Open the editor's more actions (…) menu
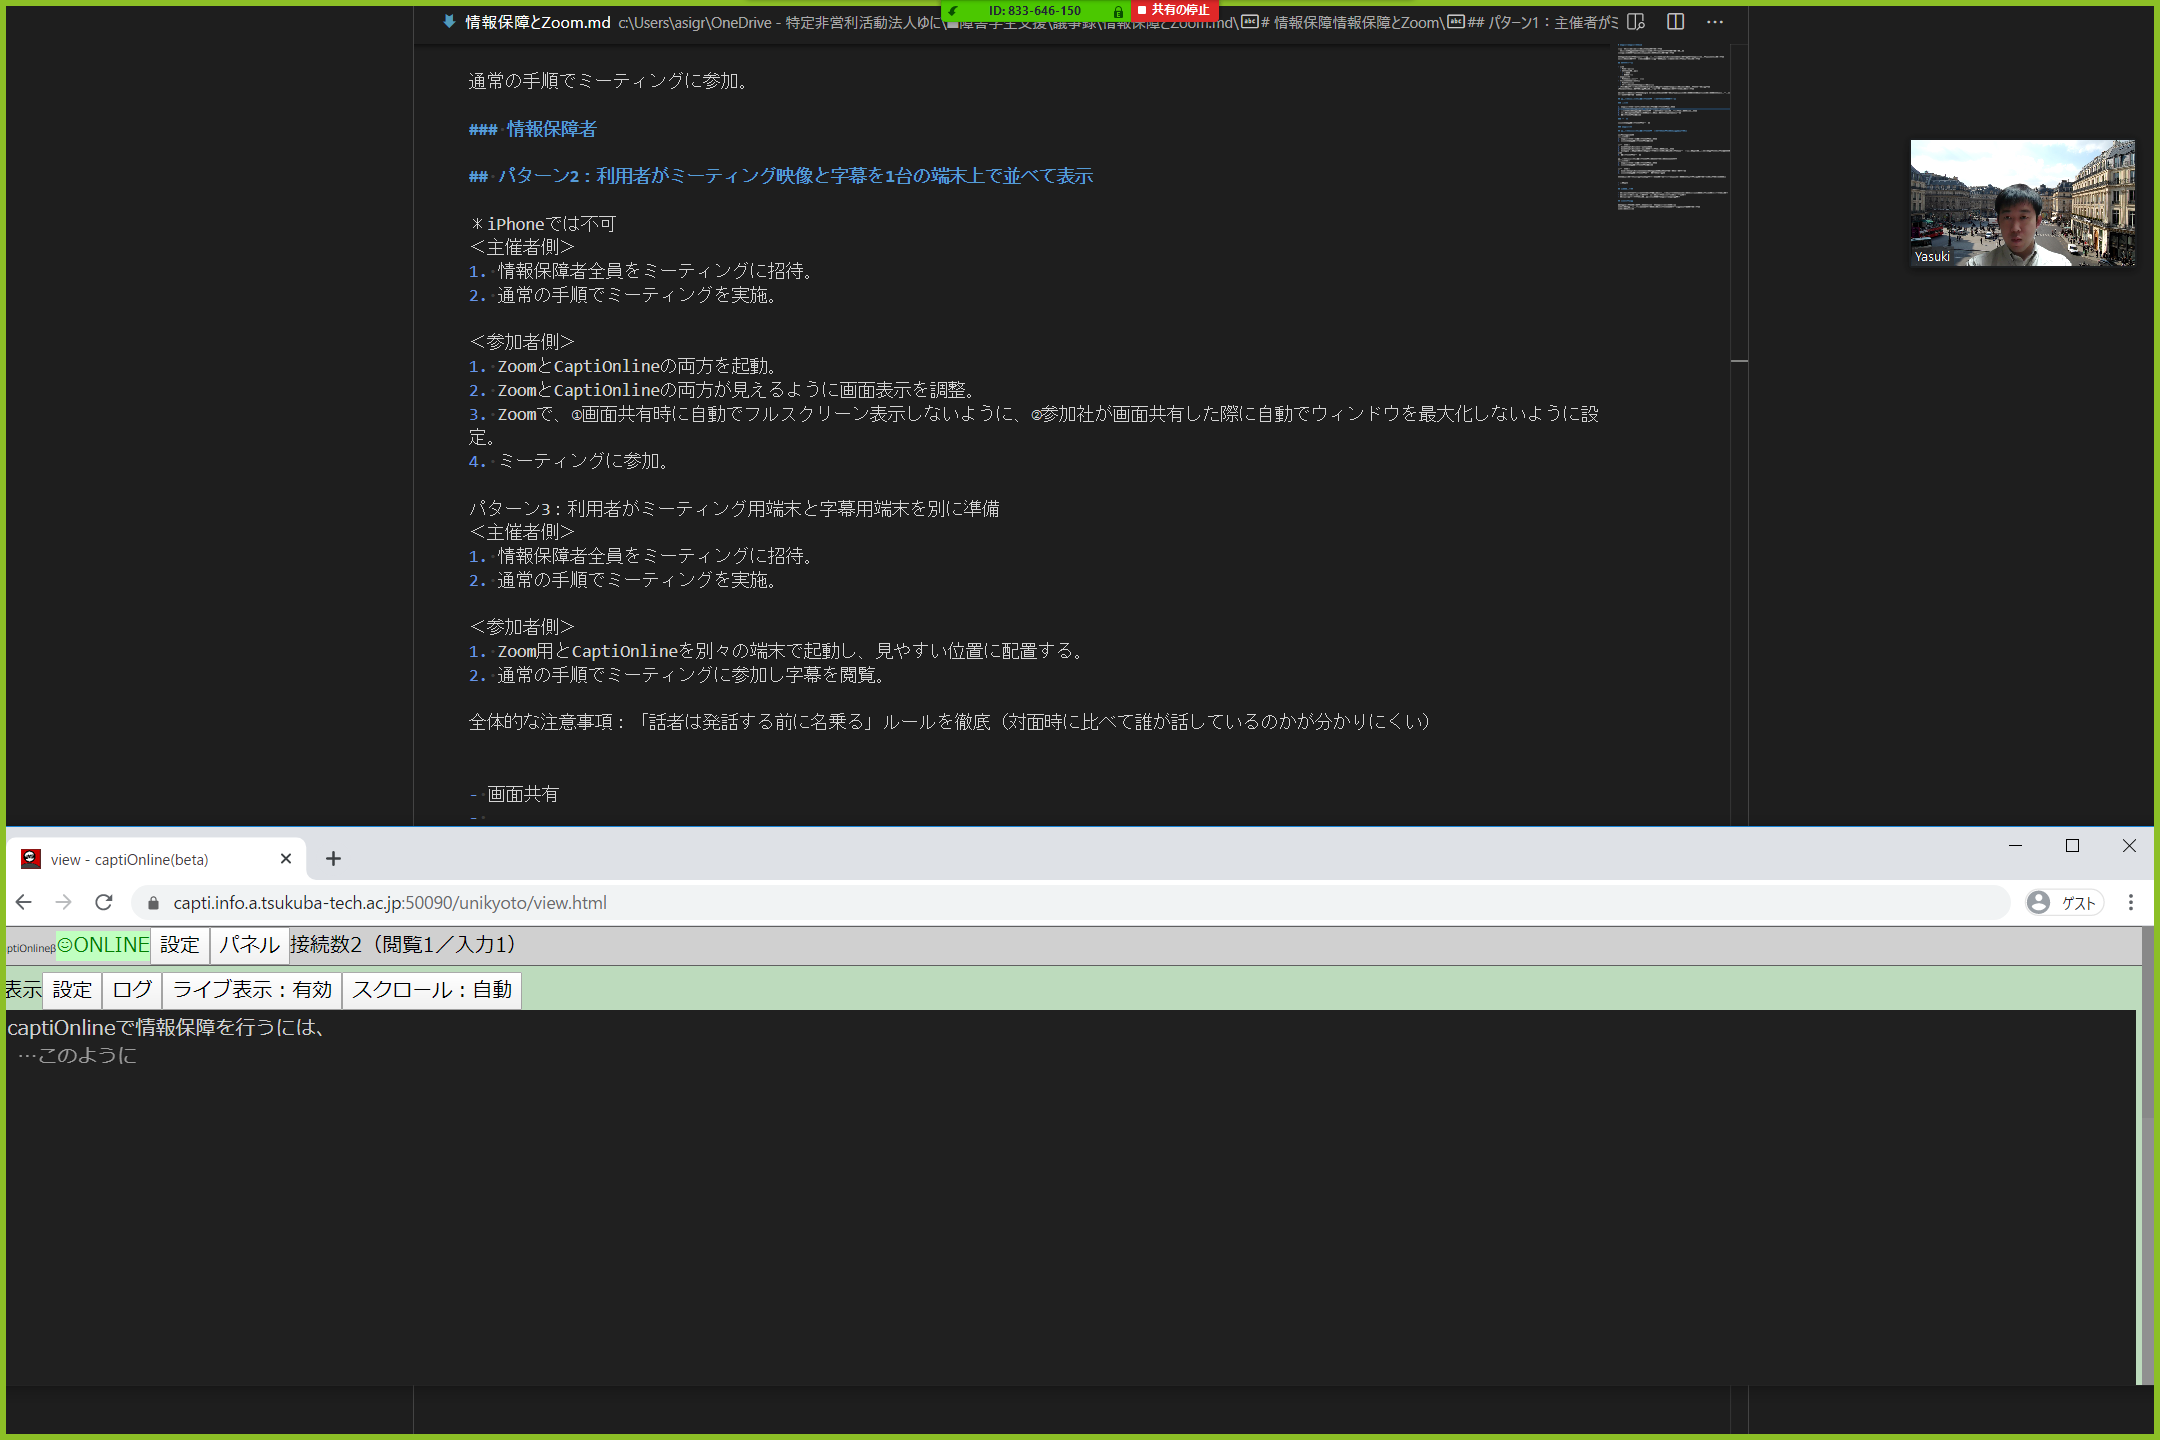 1715,22
